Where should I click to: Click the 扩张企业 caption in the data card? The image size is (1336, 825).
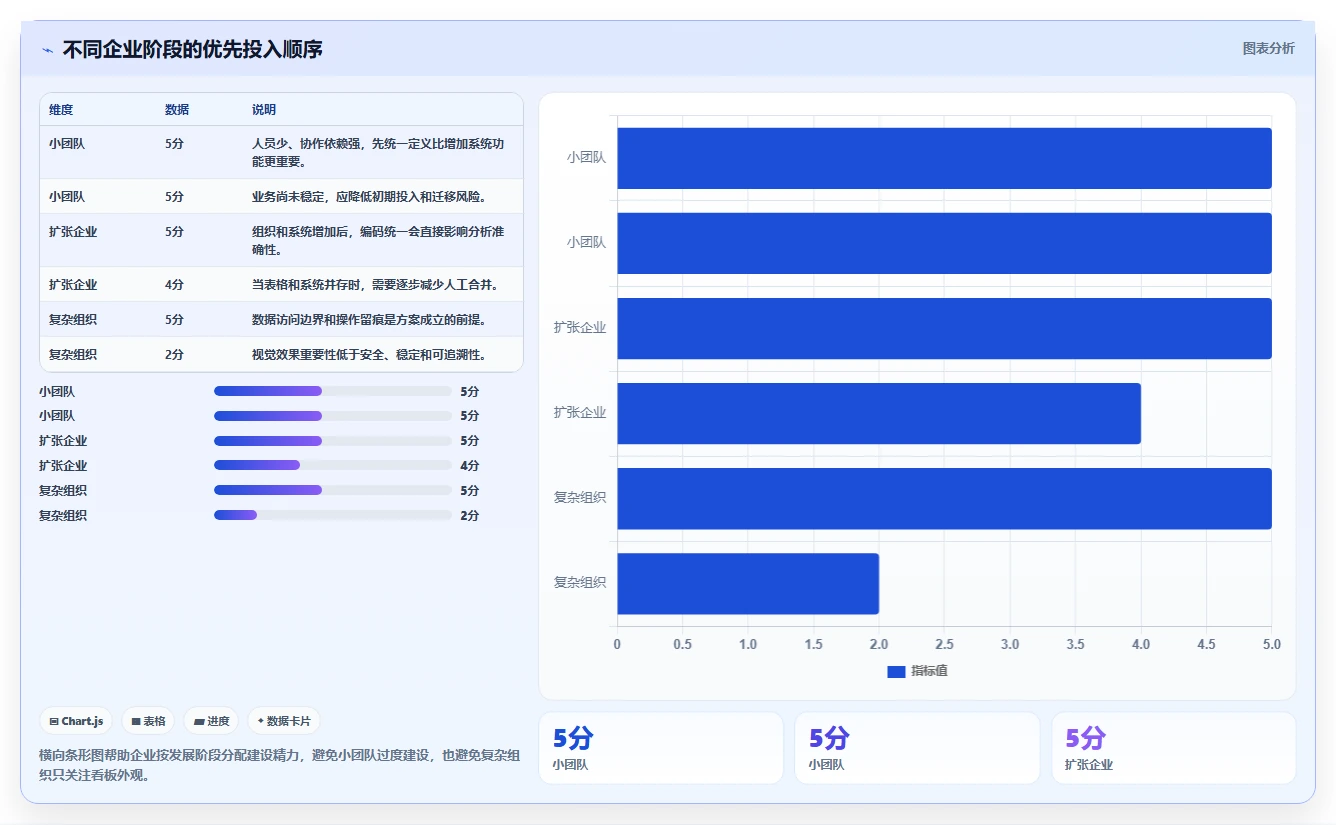pos(1089,764)
